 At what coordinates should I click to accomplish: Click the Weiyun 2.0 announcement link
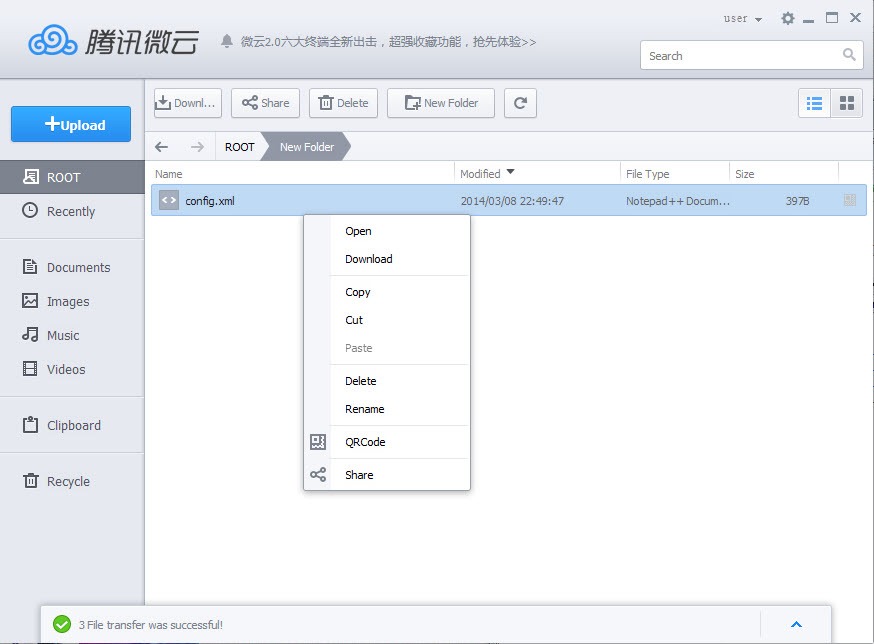click(x=389, y=42)
